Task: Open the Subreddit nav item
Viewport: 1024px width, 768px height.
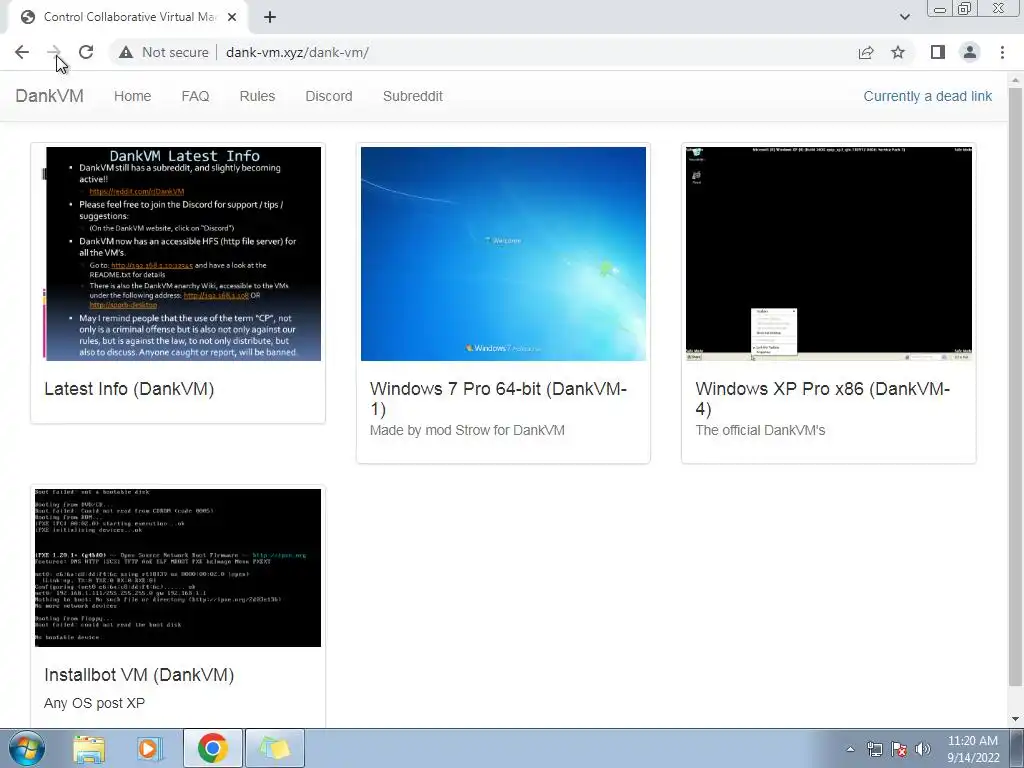Action: [x=413, y=96]
